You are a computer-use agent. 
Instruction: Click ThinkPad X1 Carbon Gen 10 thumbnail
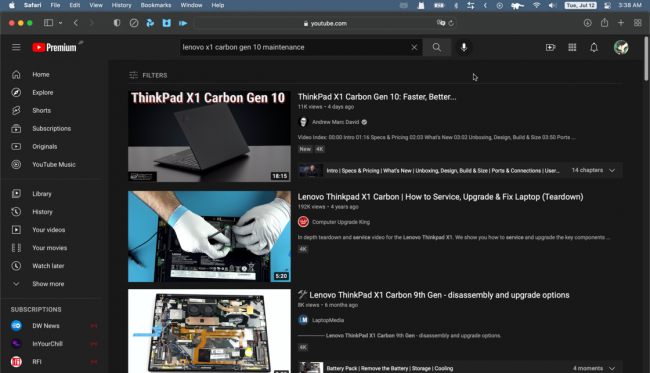[209, 136]
